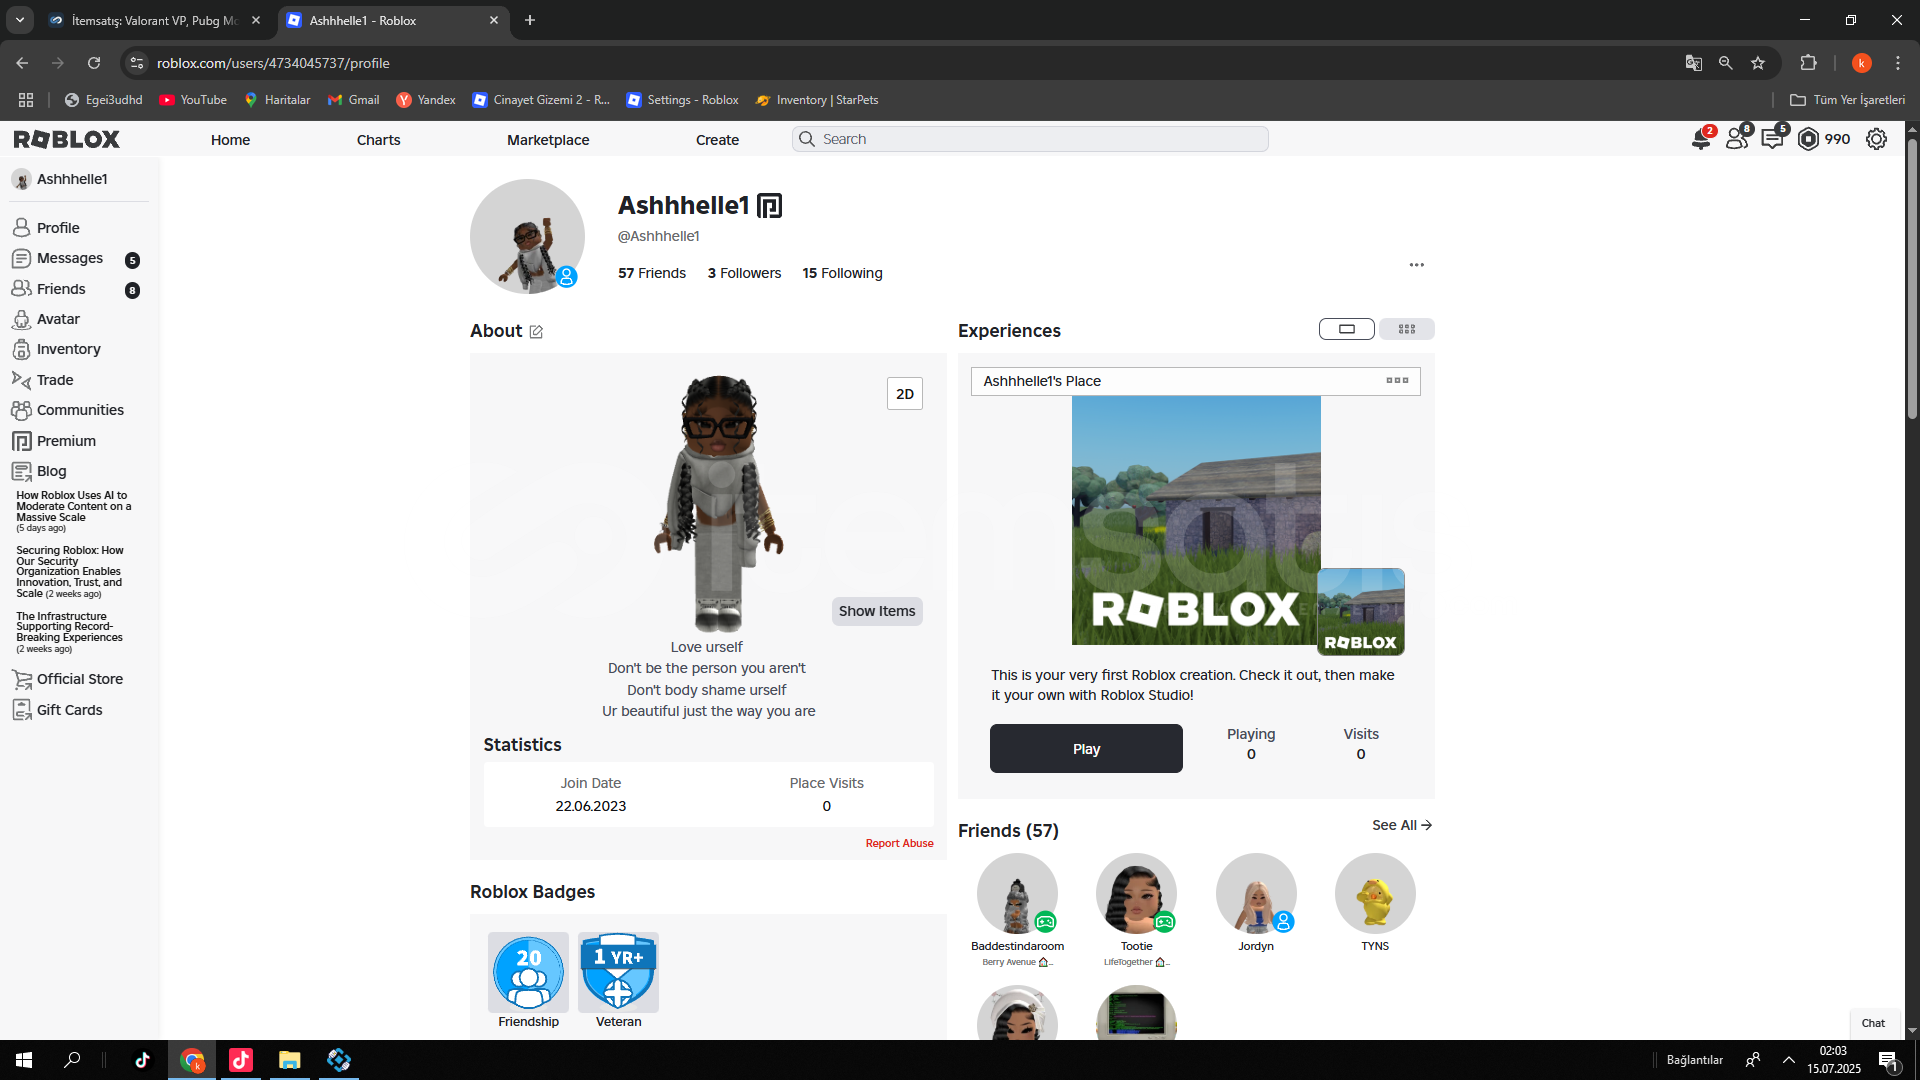Click the Ashhhelle1's Place game thumbnail
The image size is (1920, 1080).
point(1196,520)
